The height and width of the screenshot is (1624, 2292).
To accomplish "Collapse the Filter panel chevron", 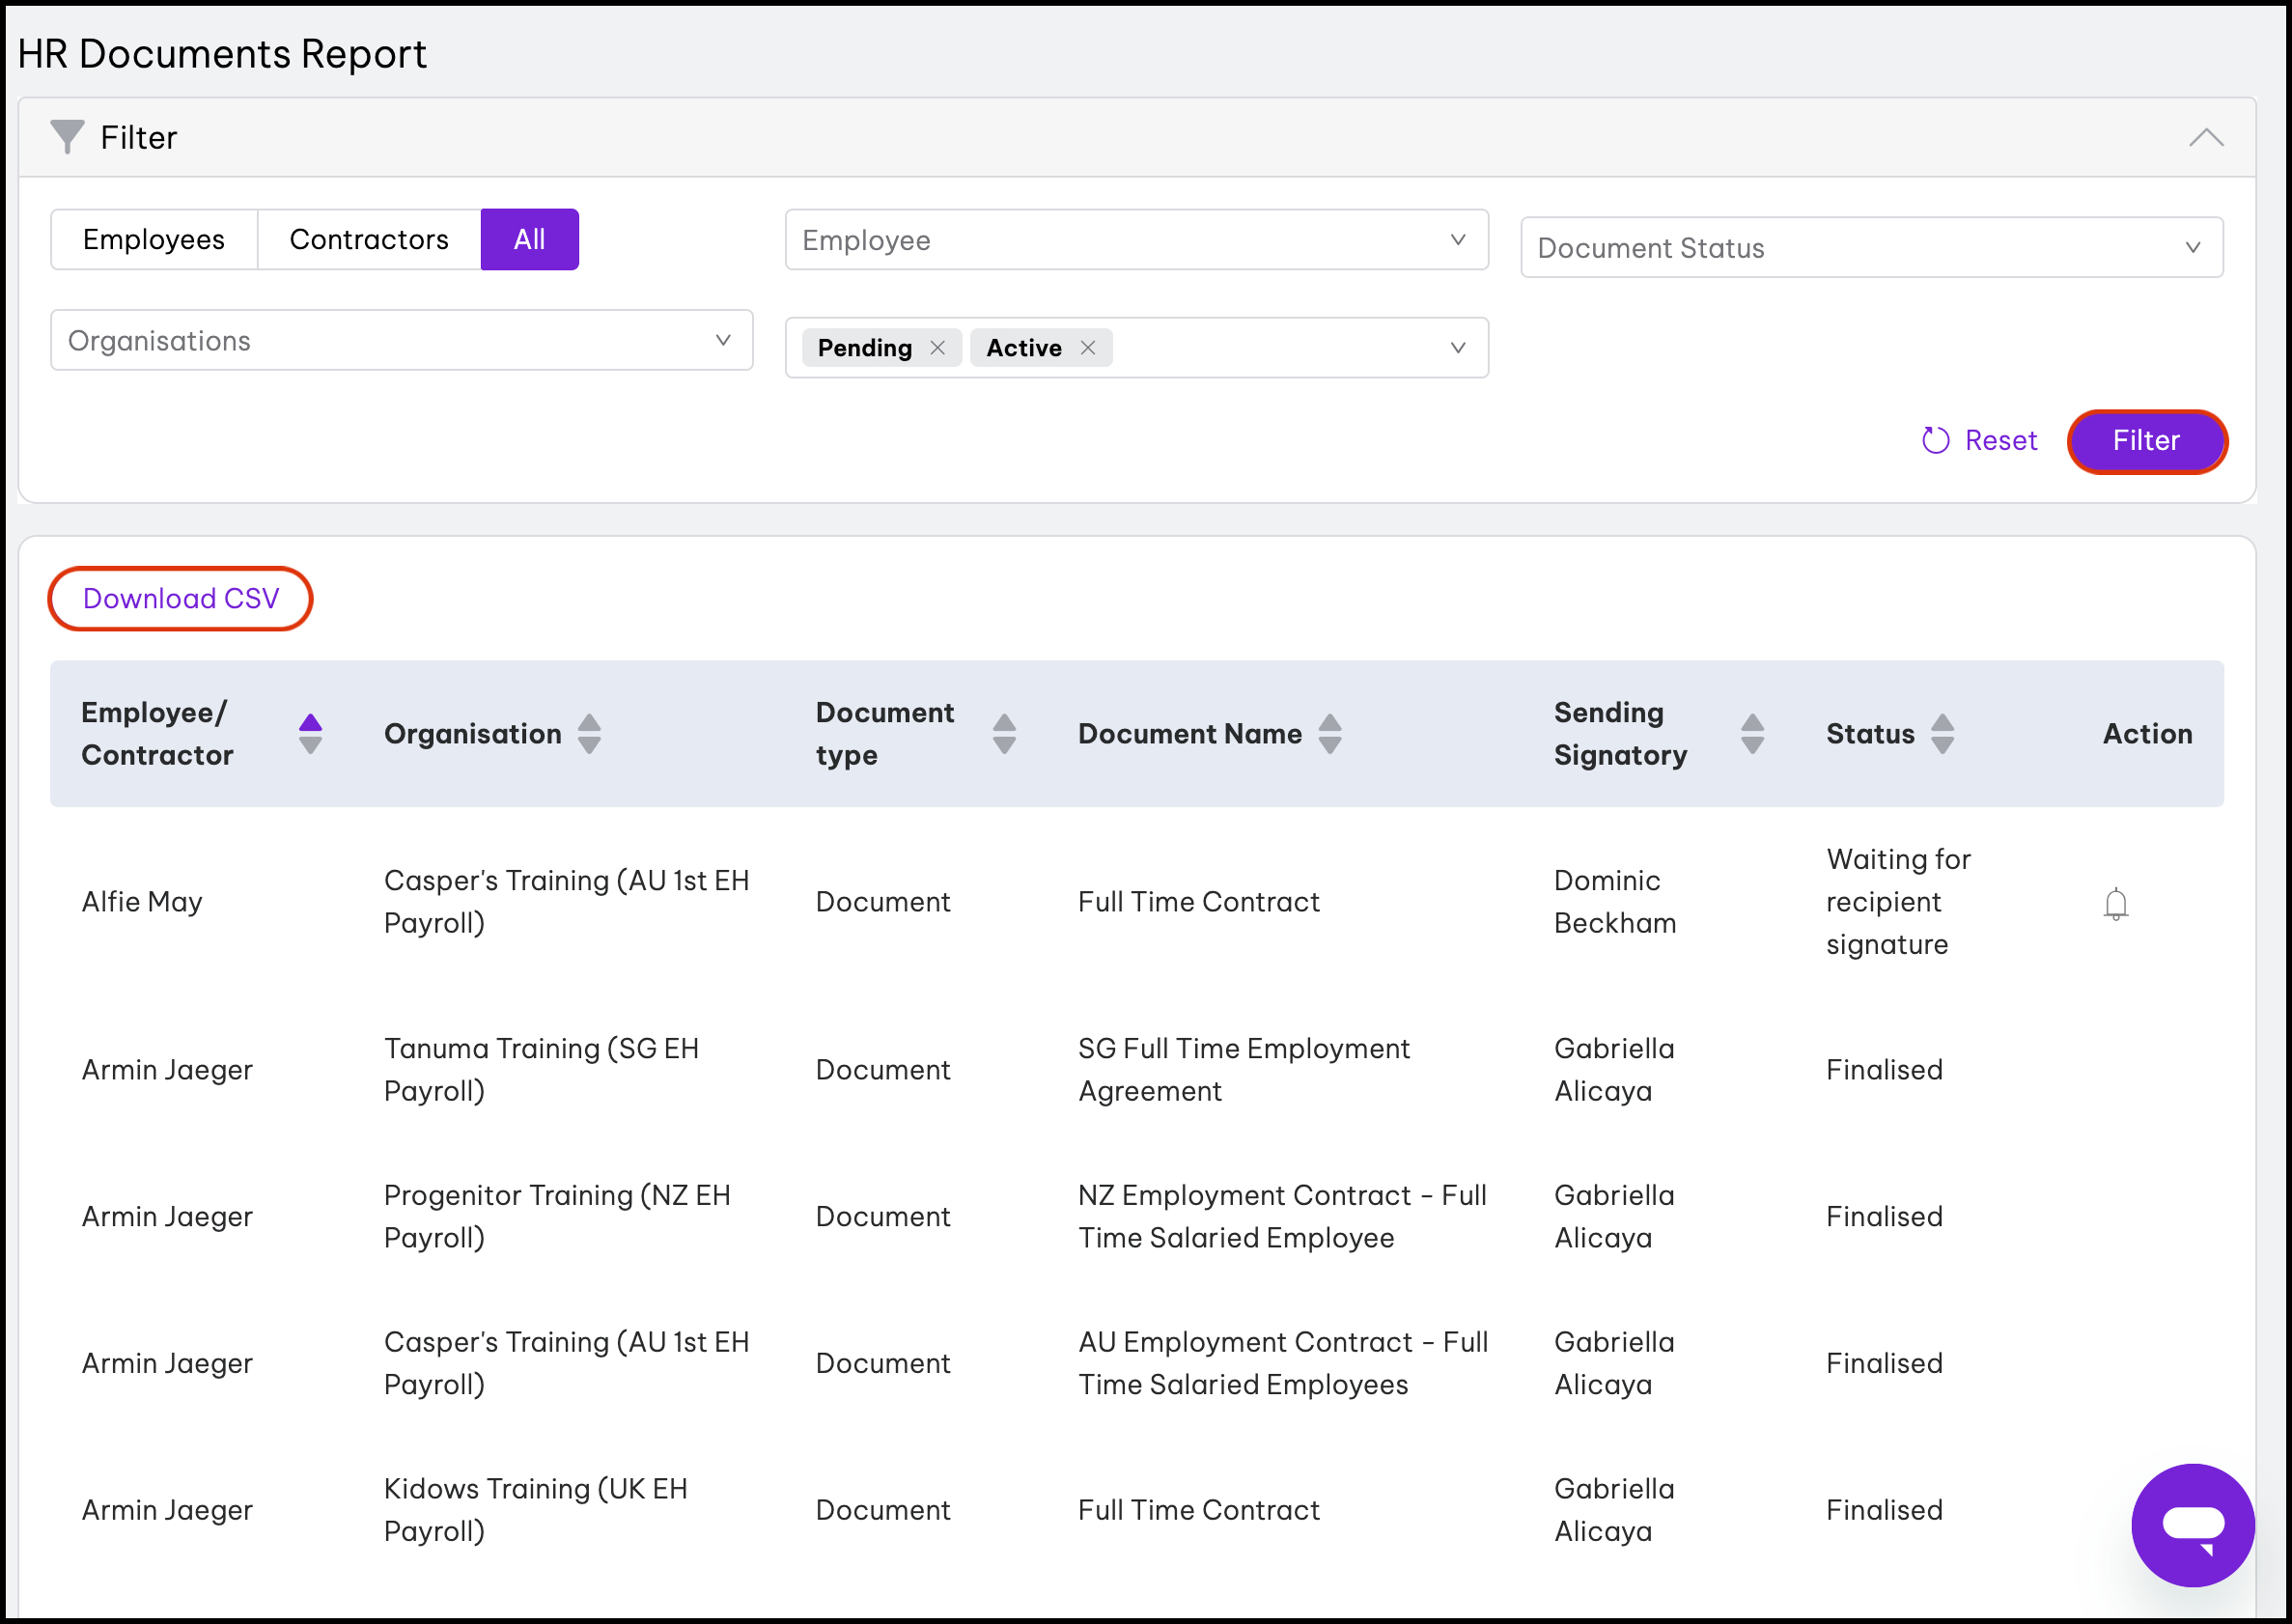I will (x=2205, y=138).
